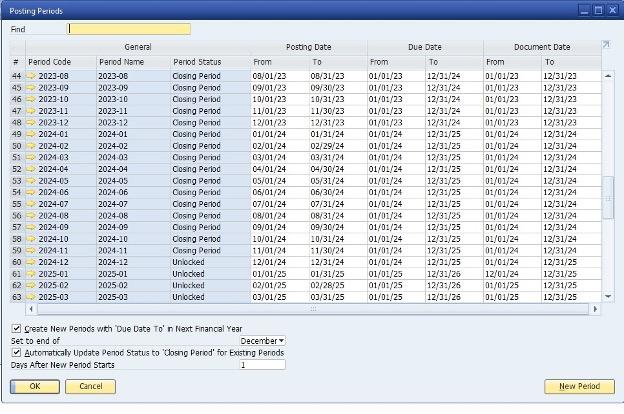Open link arrow for period 2024-12

click(x=31, y=262)
